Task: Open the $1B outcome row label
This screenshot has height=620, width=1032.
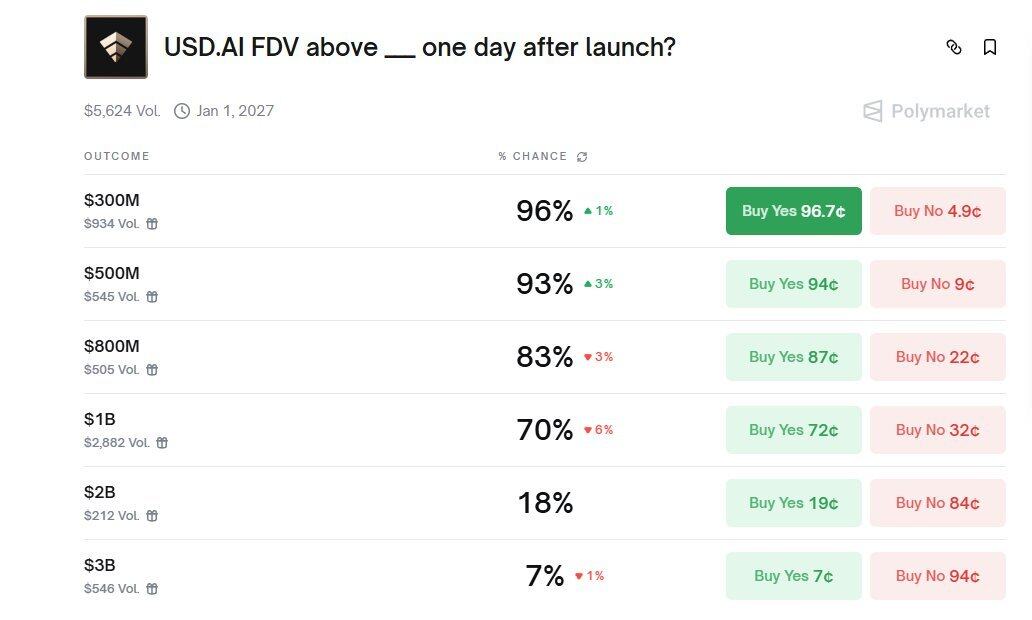Action: point(100,419)
